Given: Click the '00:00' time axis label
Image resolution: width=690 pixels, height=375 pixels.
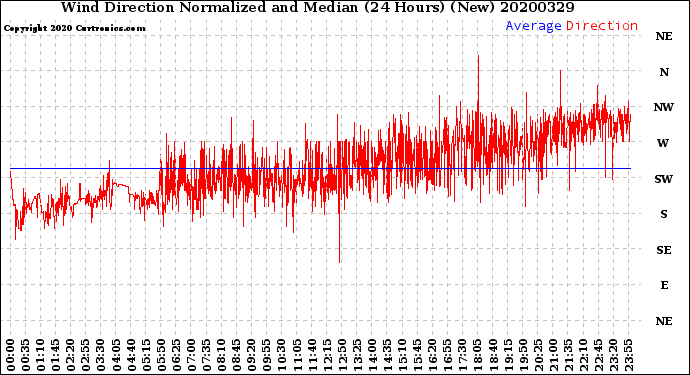Looking at the screenshot, I should 11,355.
